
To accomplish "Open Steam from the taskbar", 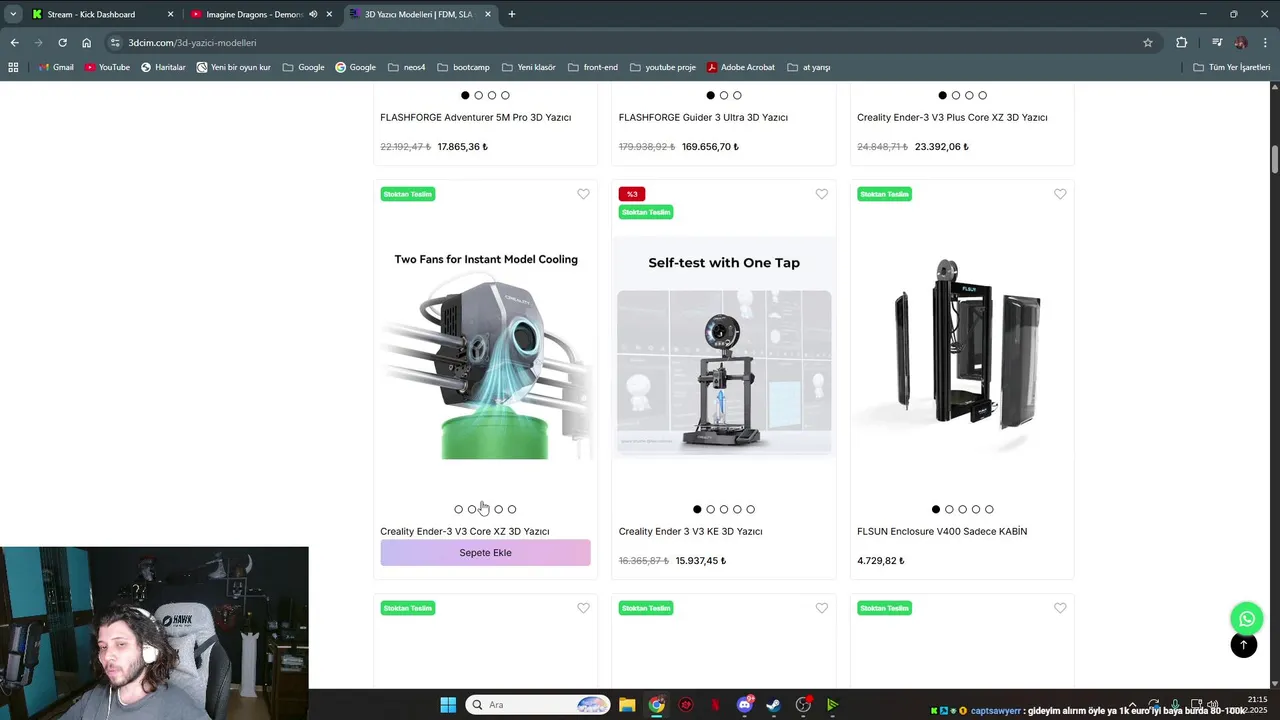I will pyautogui.click(x=774, y=705).
